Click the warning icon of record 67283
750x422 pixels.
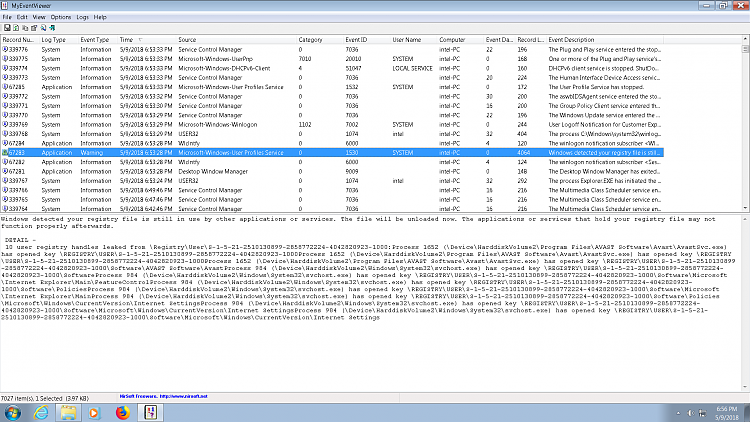[x=5, y=153]
